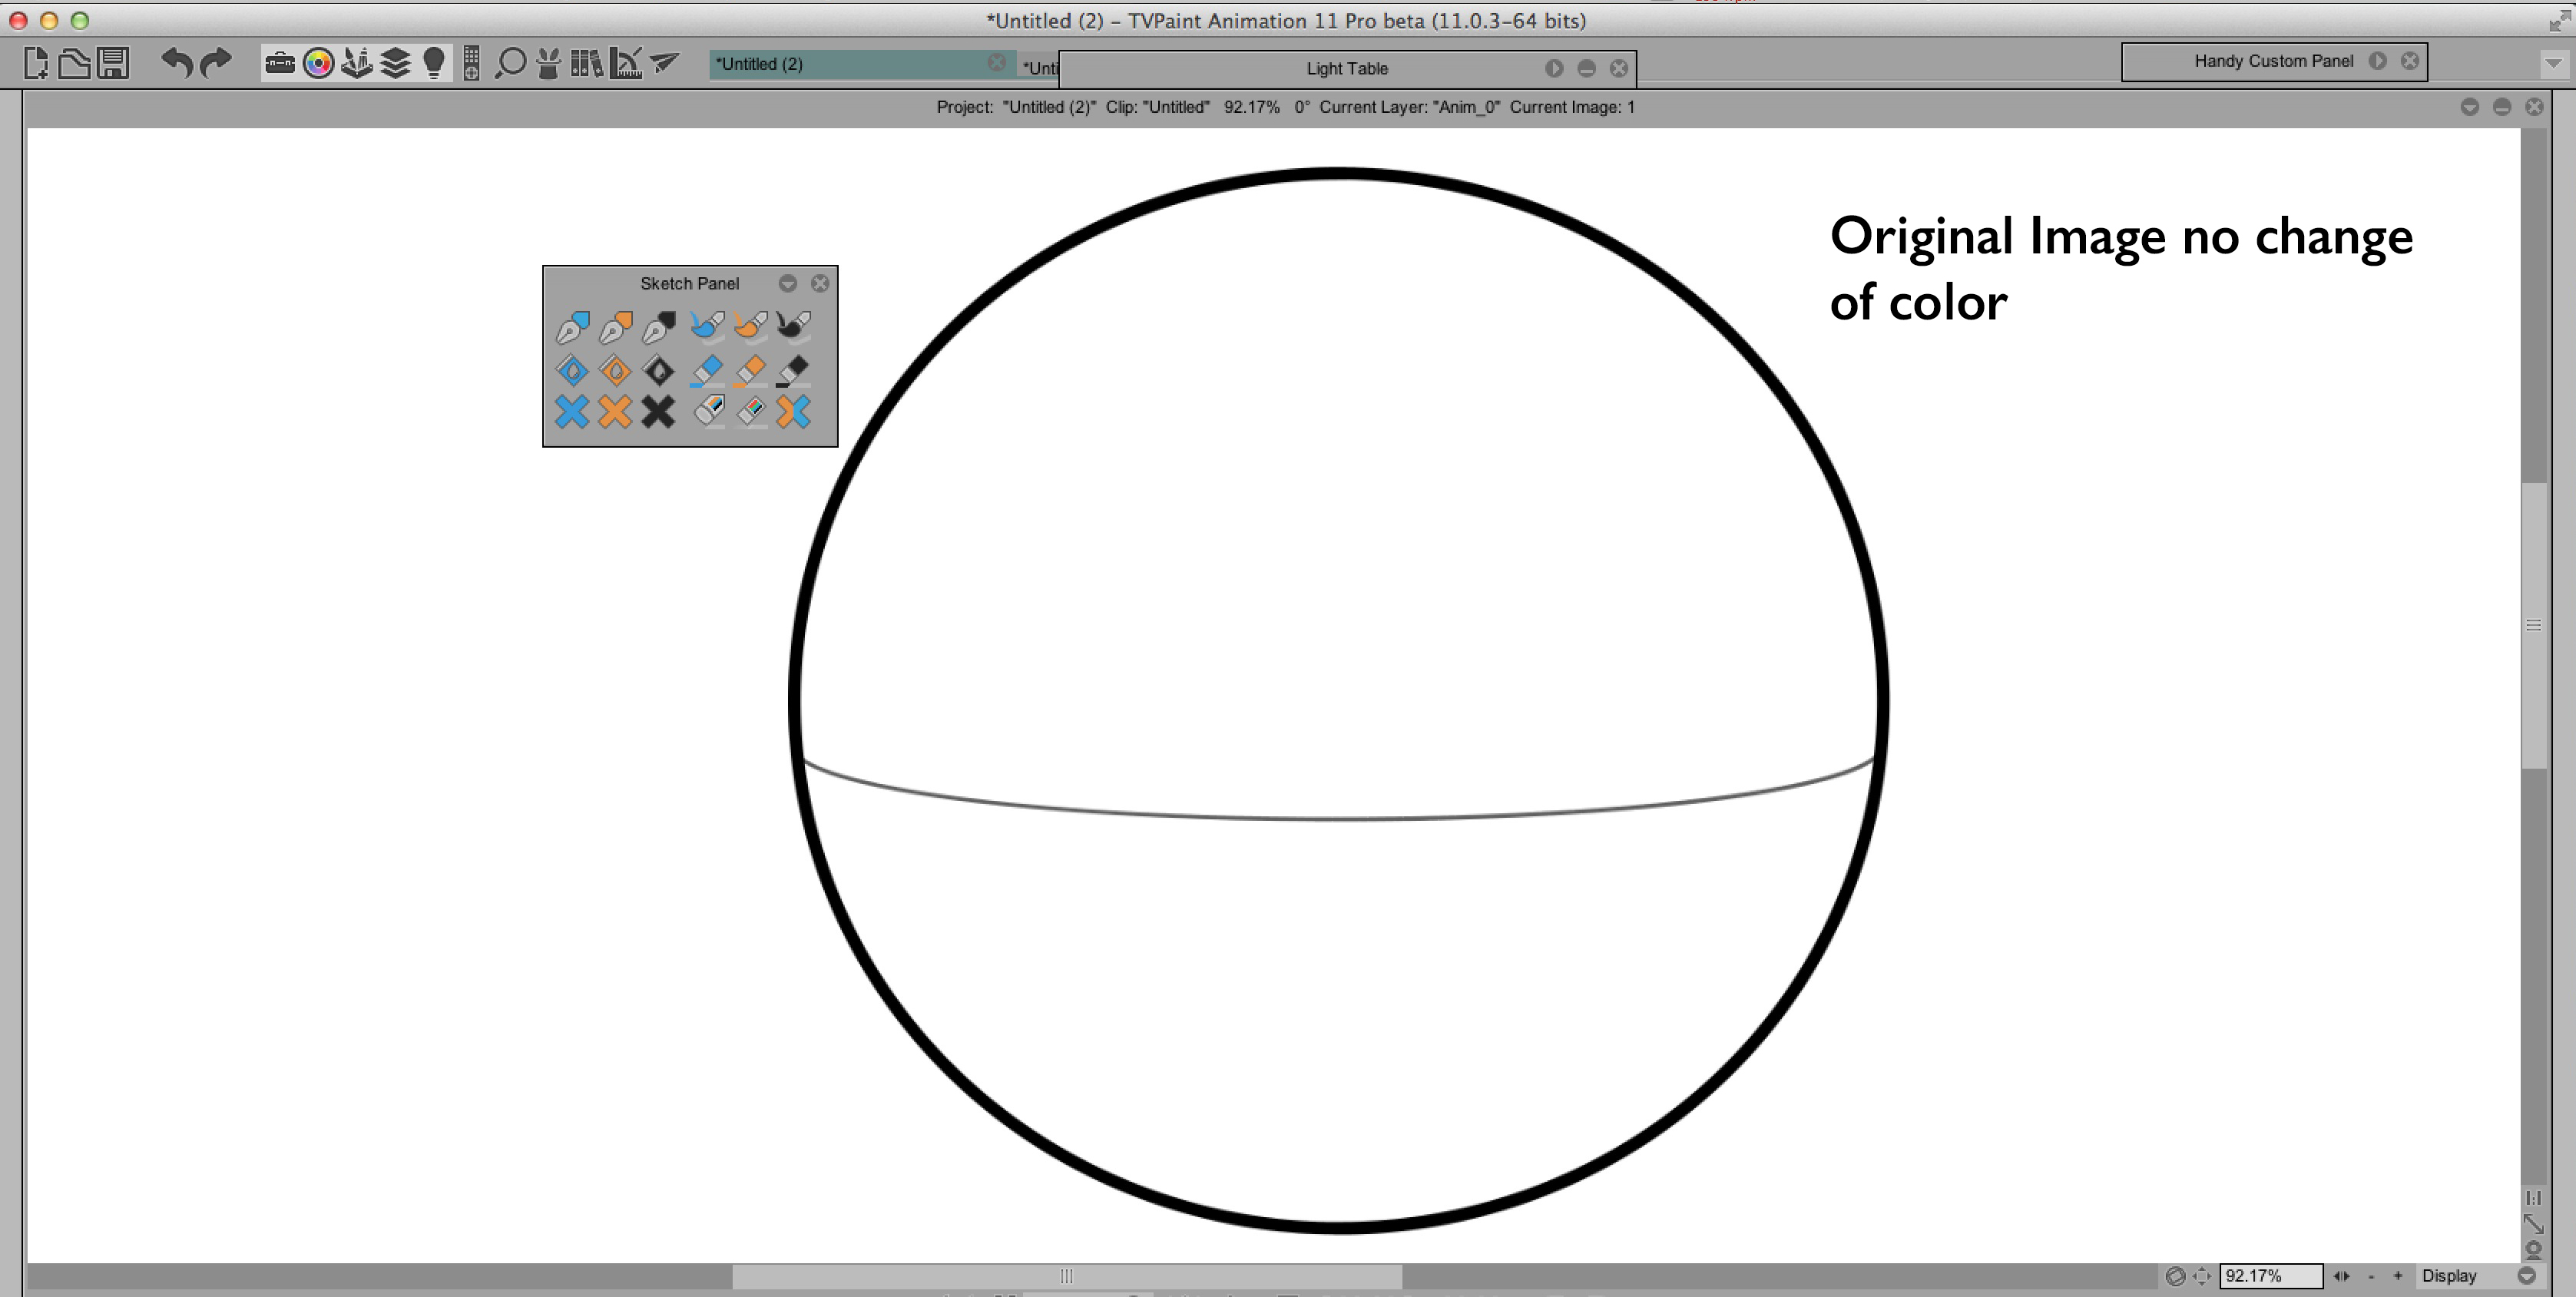
Task: Open a project using the folder icon
Action: pyautogui.click(x=74, y=64)
